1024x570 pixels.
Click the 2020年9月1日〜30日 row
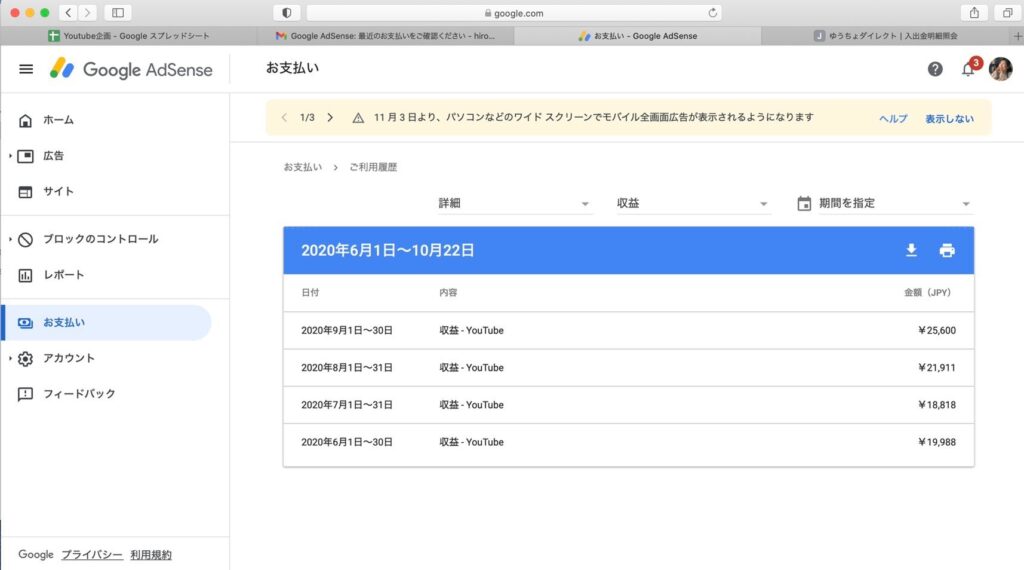(x=628, y=330)
